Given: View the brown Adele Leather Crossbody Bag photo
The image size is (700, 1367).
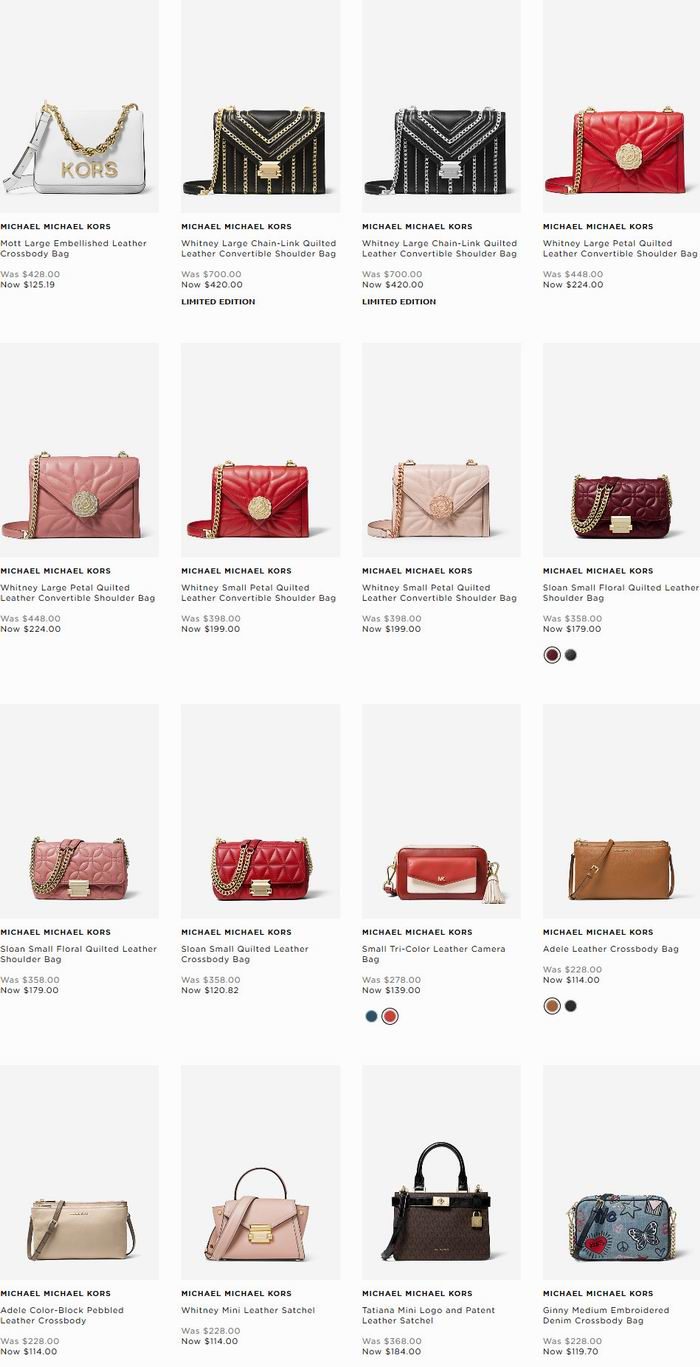Looking at the screenshot, I should pyautogui.click(x=621, y=811).
